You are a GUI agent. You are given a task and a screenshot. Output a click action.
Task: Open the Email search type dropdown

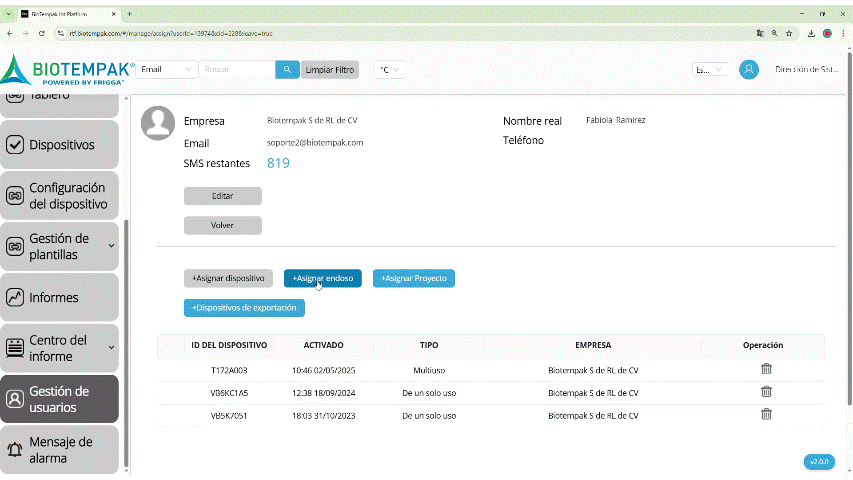167,70
